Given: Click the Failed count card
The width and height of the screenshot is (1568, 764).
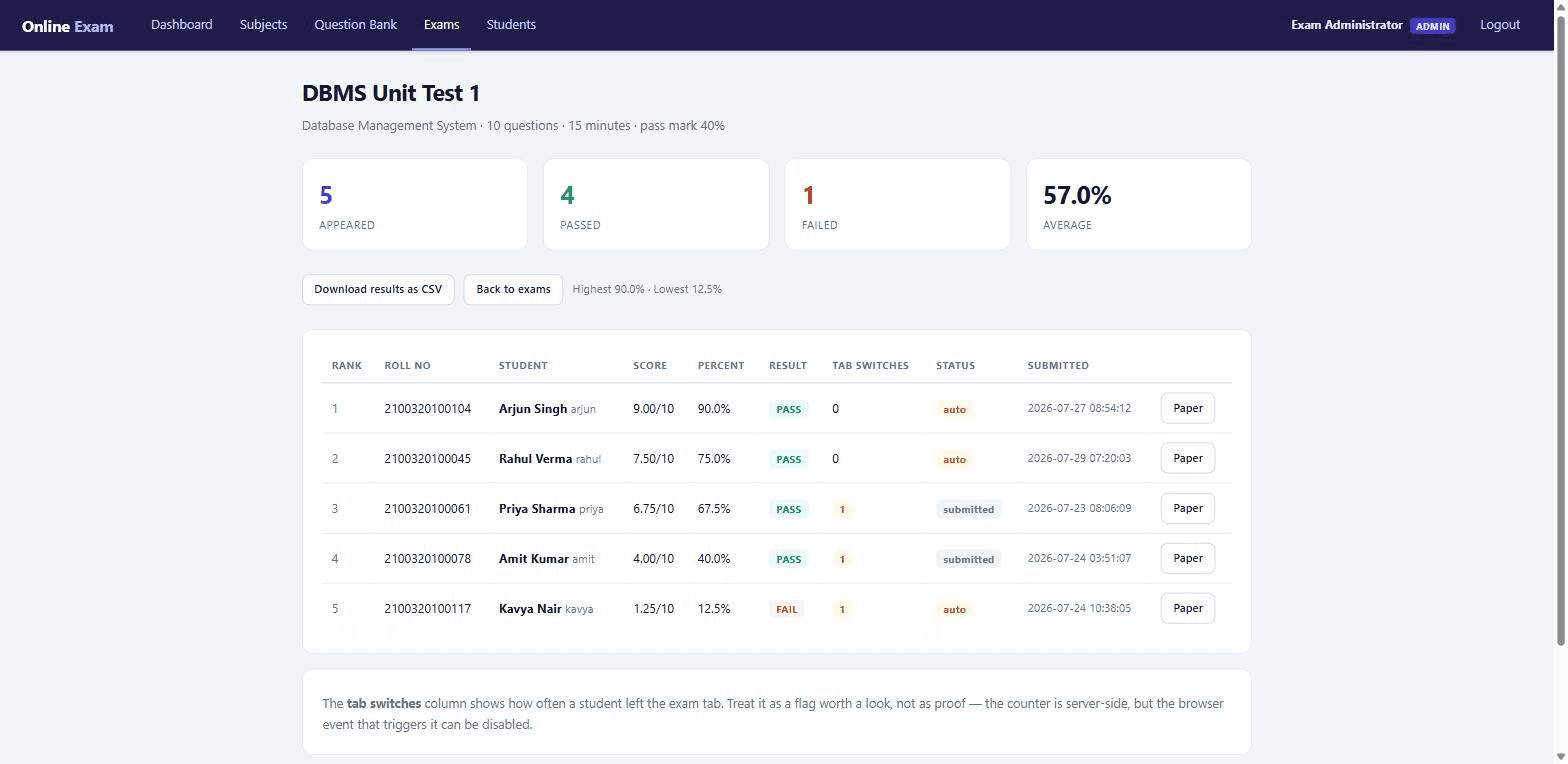Looking at the screenshot, I should click(897, 204).
